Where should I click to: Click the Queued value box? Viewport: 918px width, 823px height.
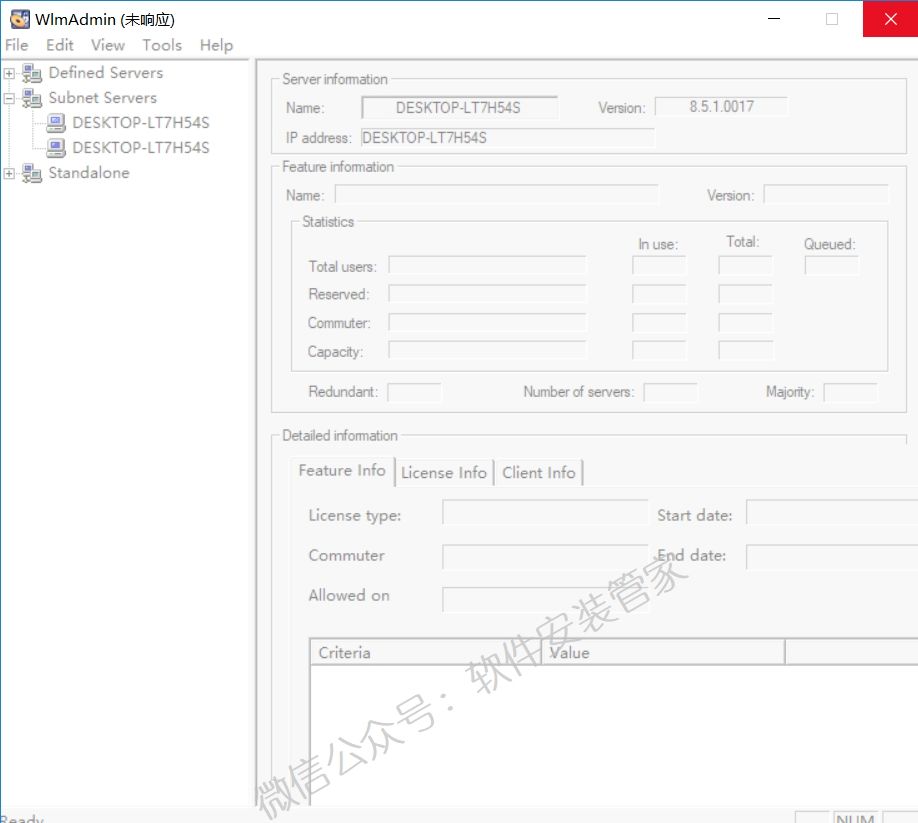tap(832, 266)
